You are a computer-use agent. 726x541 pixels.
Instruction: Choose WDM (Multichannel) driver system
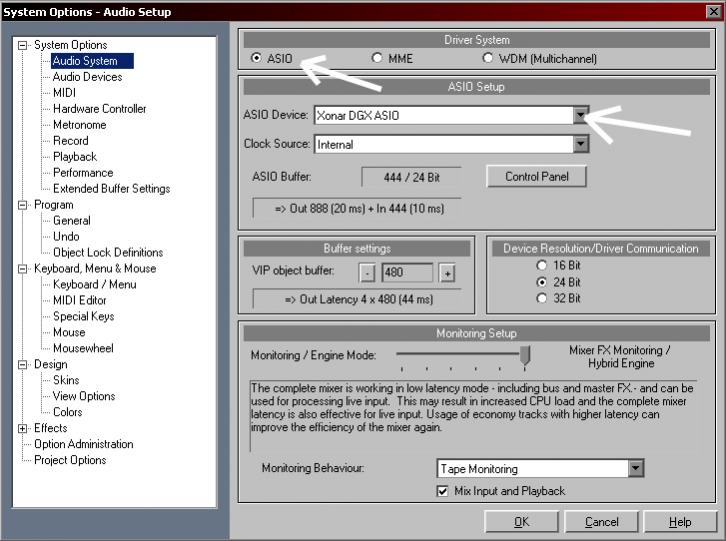pos(488,58)
